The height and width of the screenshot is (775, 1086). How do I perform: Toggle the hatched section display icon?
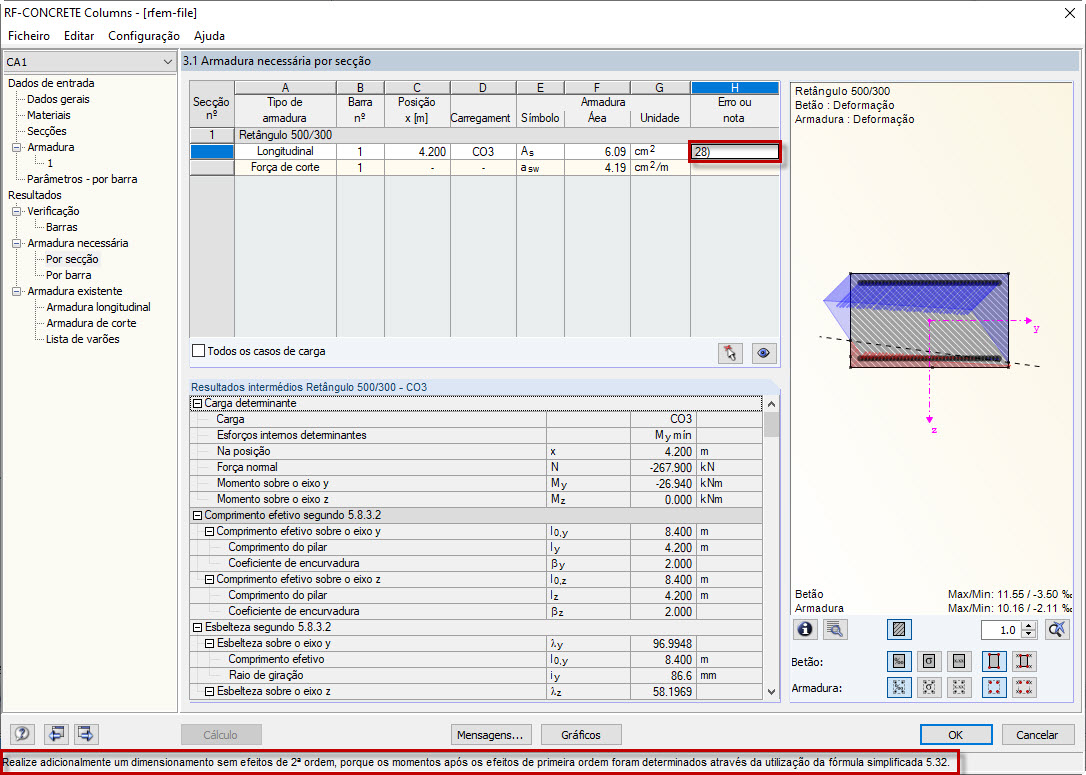click(899, 630)
